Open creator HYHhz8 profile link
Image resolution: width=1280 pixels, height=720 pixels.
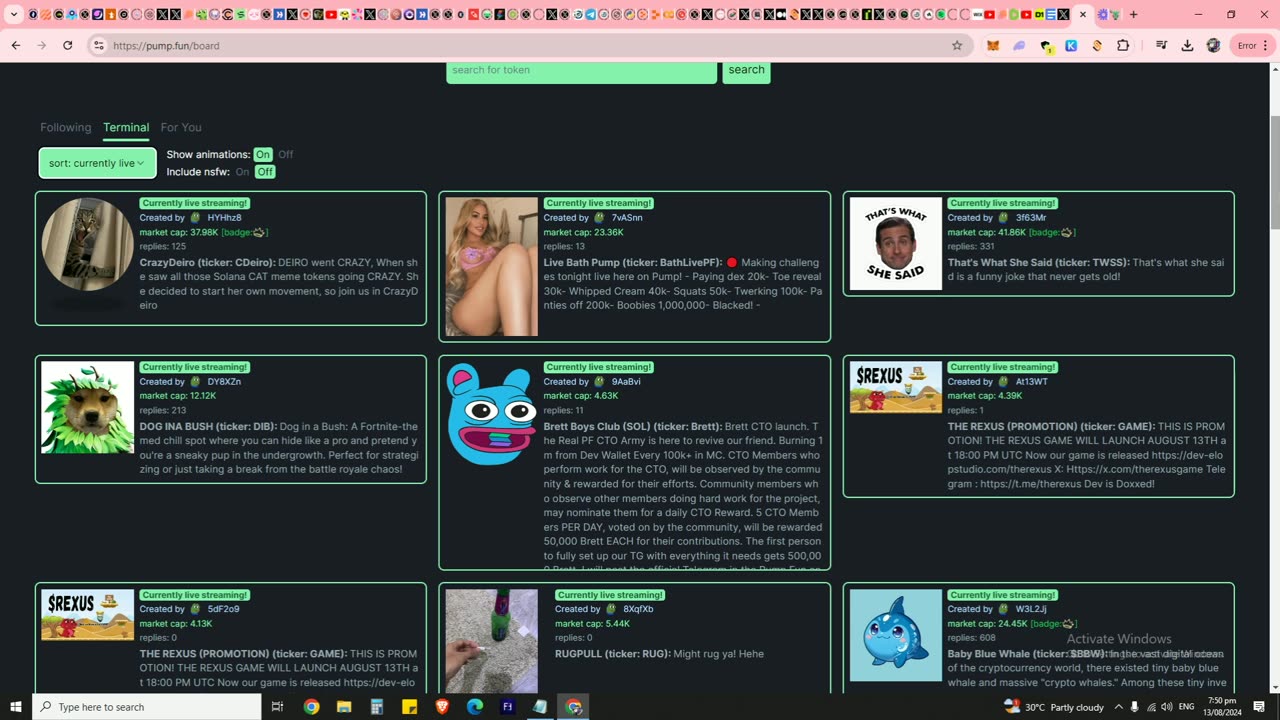coord(224,218)
